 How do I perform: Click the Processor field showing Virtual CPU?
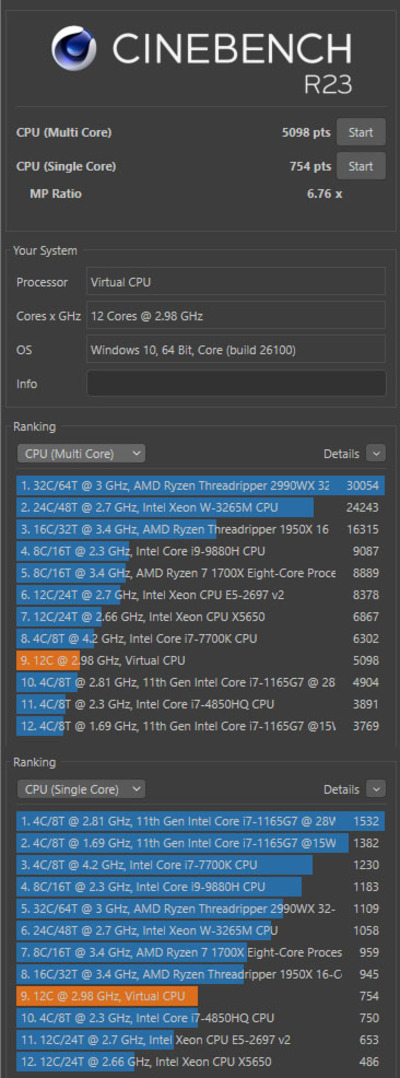point(236,281)
